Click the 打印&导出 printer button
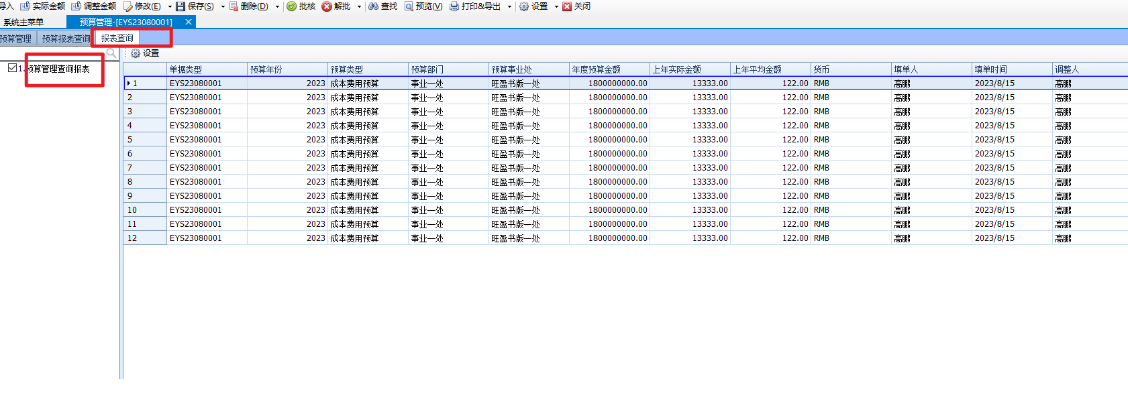This screenshot has width=1128, height=420. tap(476, 6)
